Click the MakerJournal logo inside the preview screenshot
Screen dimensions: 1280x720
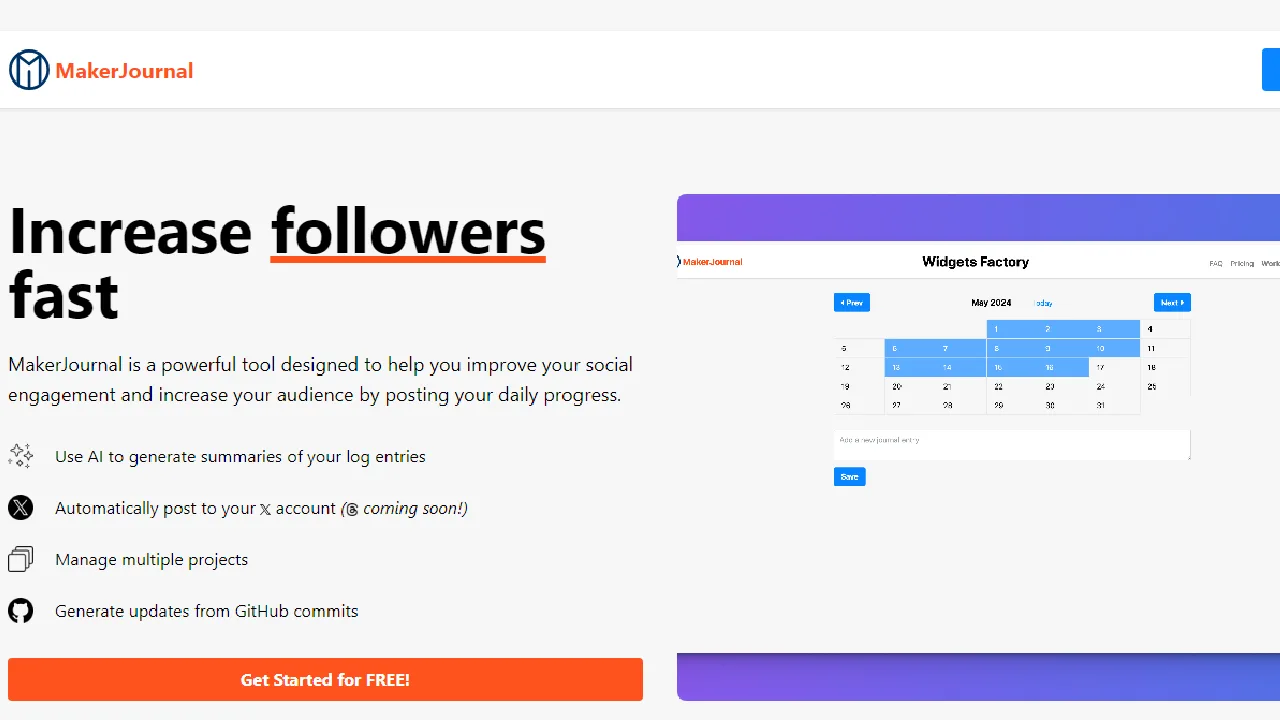click(x=710, y=262)
